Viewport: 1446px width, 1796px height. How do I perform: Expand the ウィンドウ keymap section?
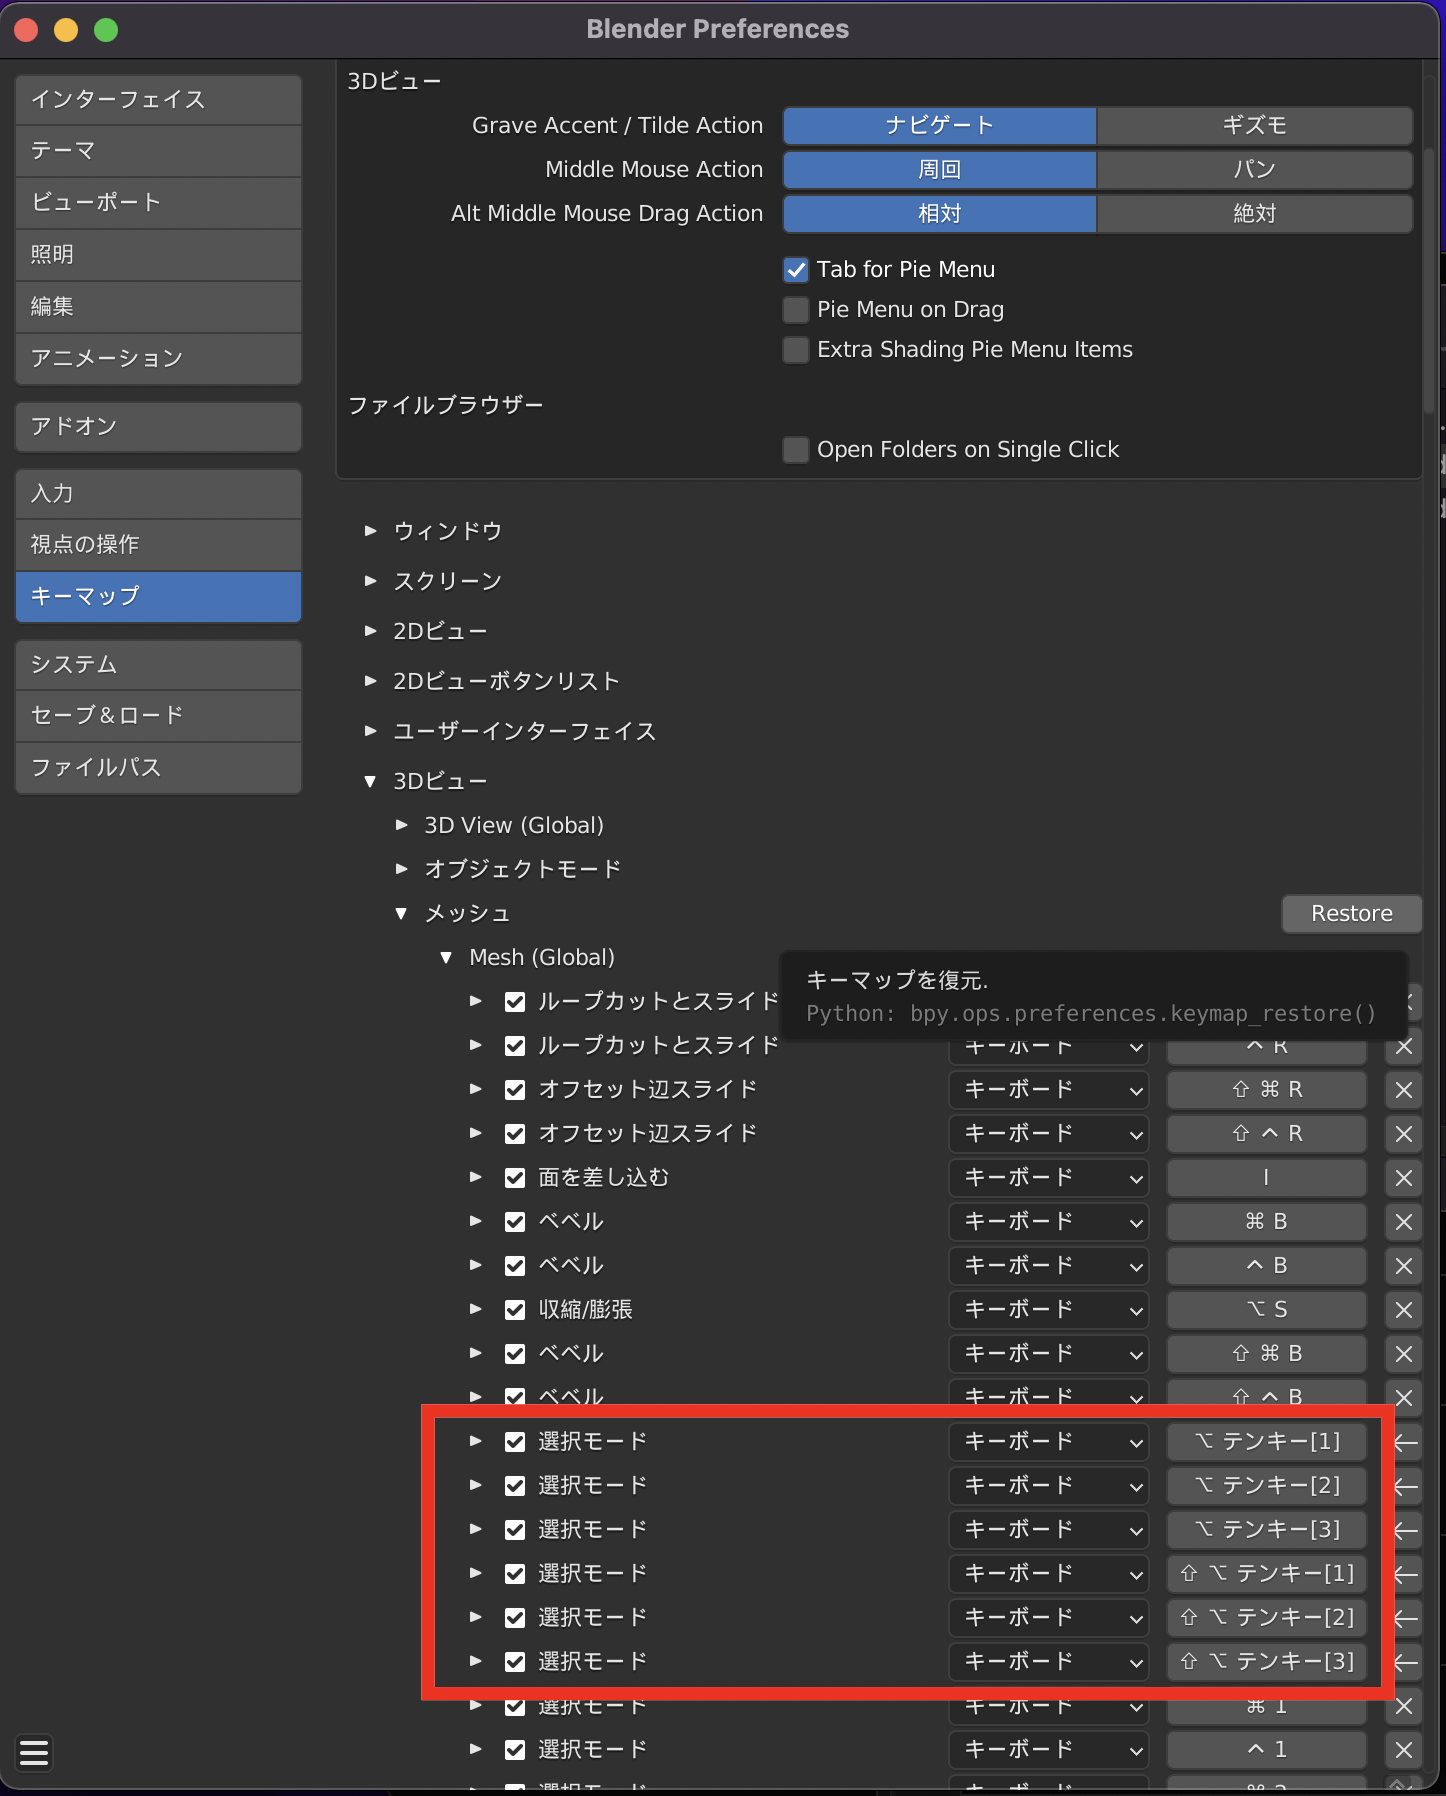[371, 531]
